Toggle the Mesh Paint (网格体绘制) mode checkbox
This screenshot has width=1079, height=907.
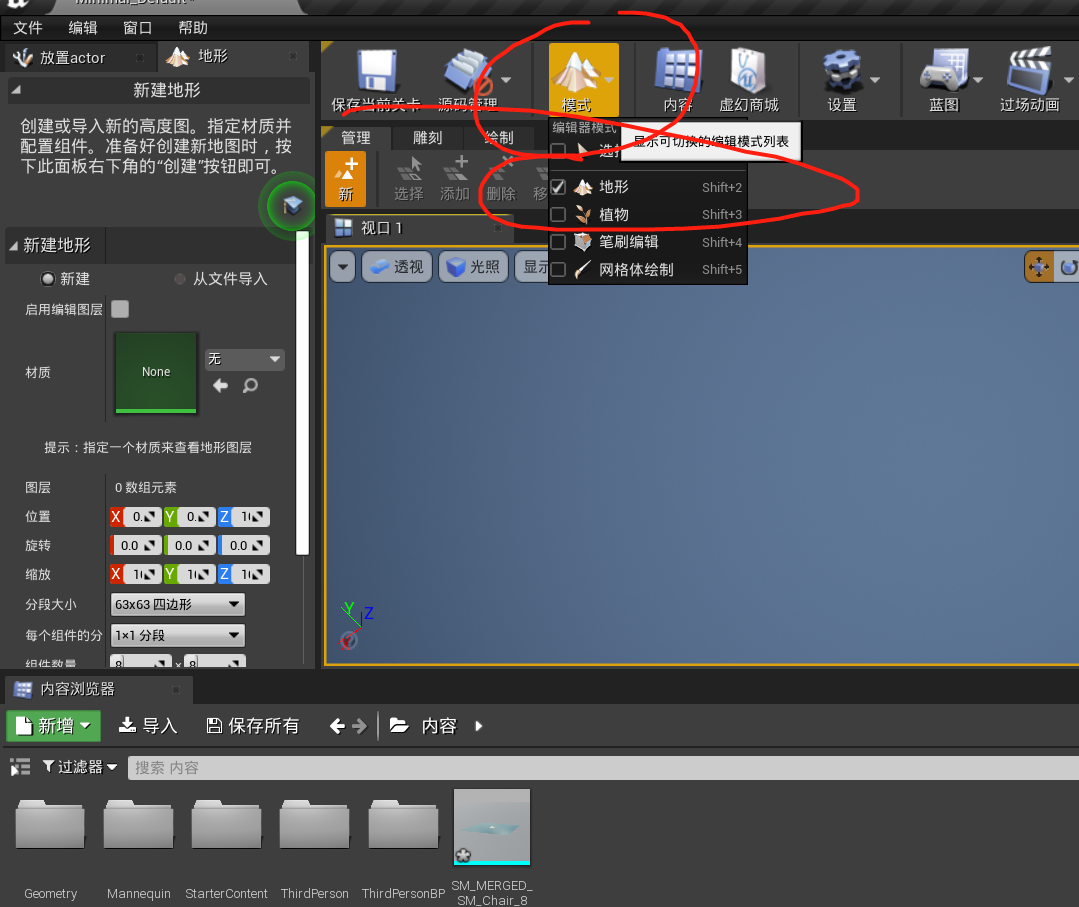[x=558, y=270]
